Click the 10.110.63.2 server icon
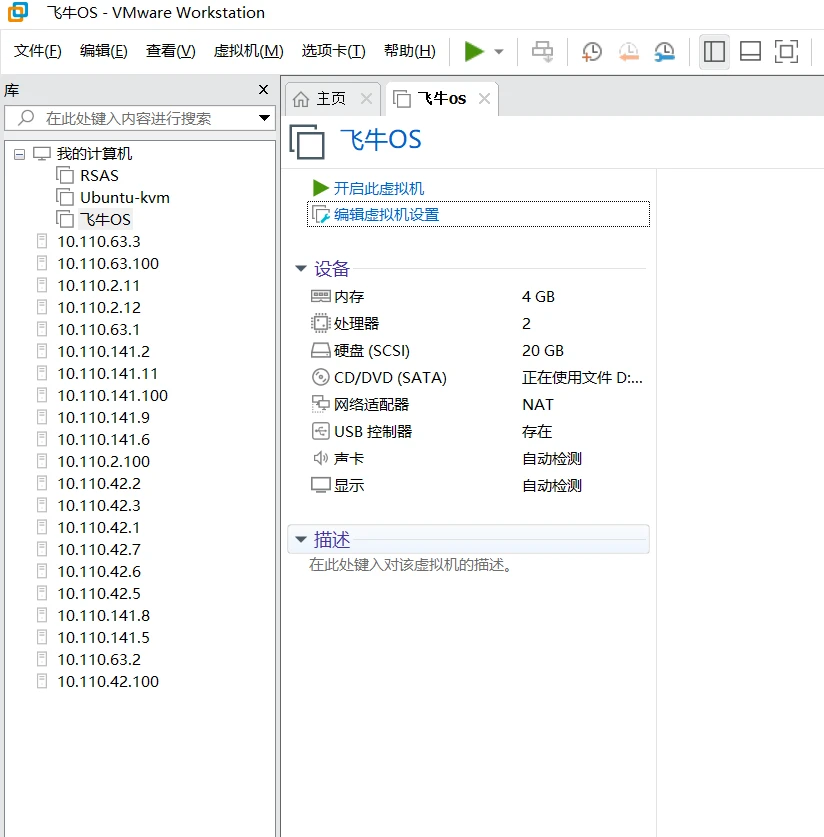This screenshot has height=837, width=824. pyautogui.click(x=42, y=659)
